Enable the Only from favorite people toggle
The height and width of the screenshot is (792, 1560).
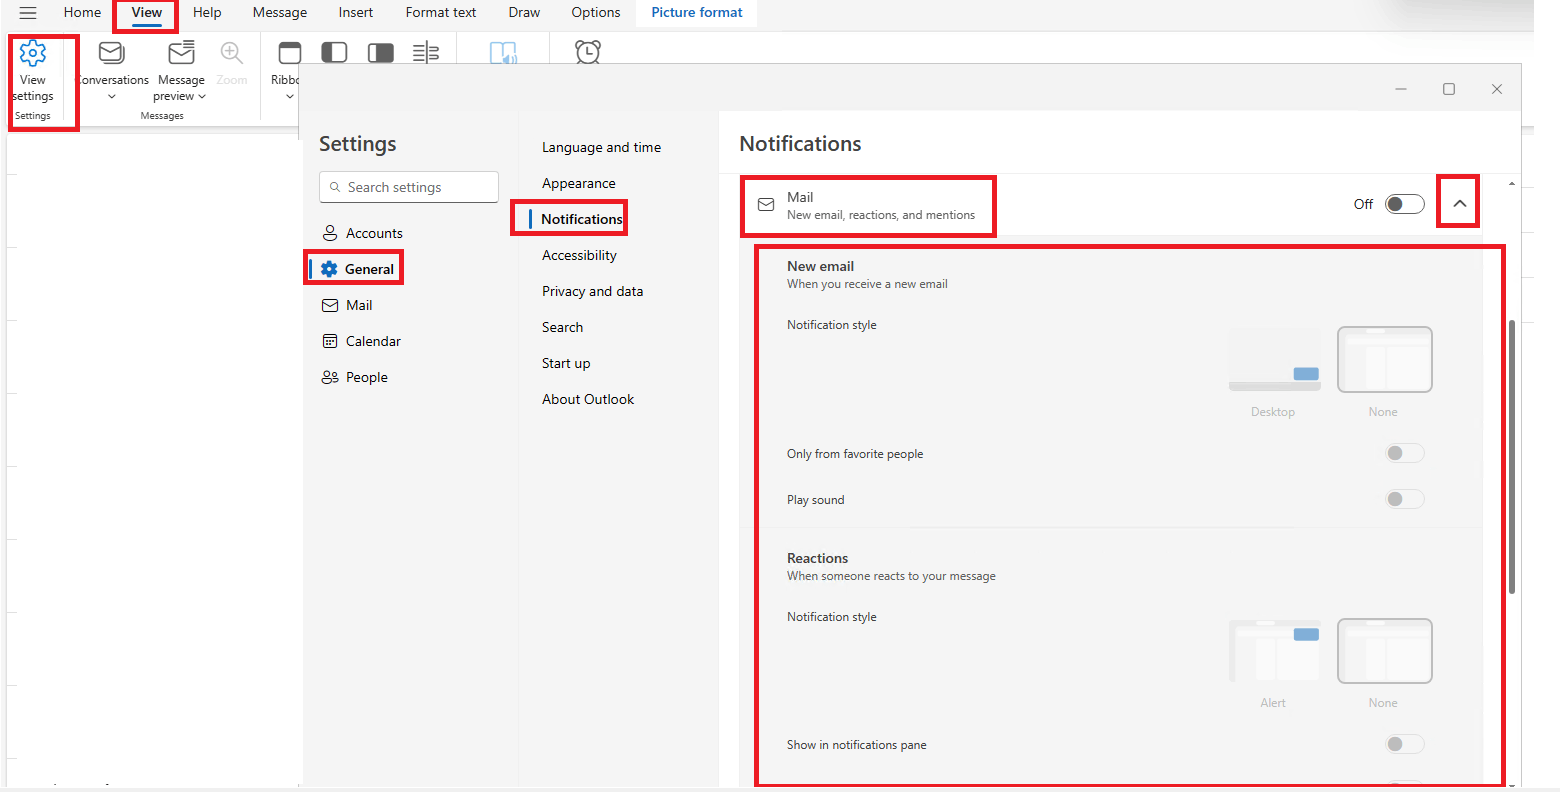click(x=1404, y=452)
